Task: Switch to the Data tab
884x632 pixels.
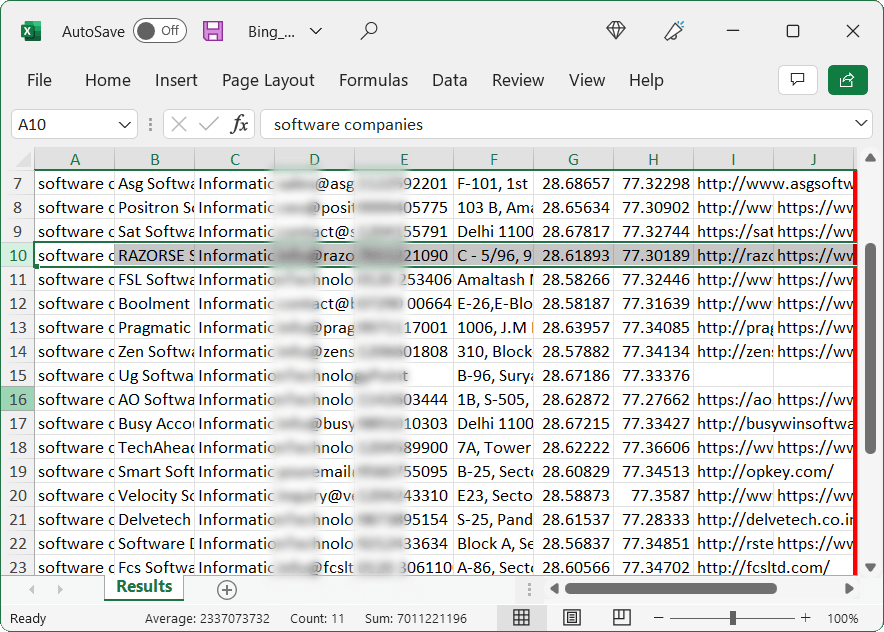Action: point(450,80)
